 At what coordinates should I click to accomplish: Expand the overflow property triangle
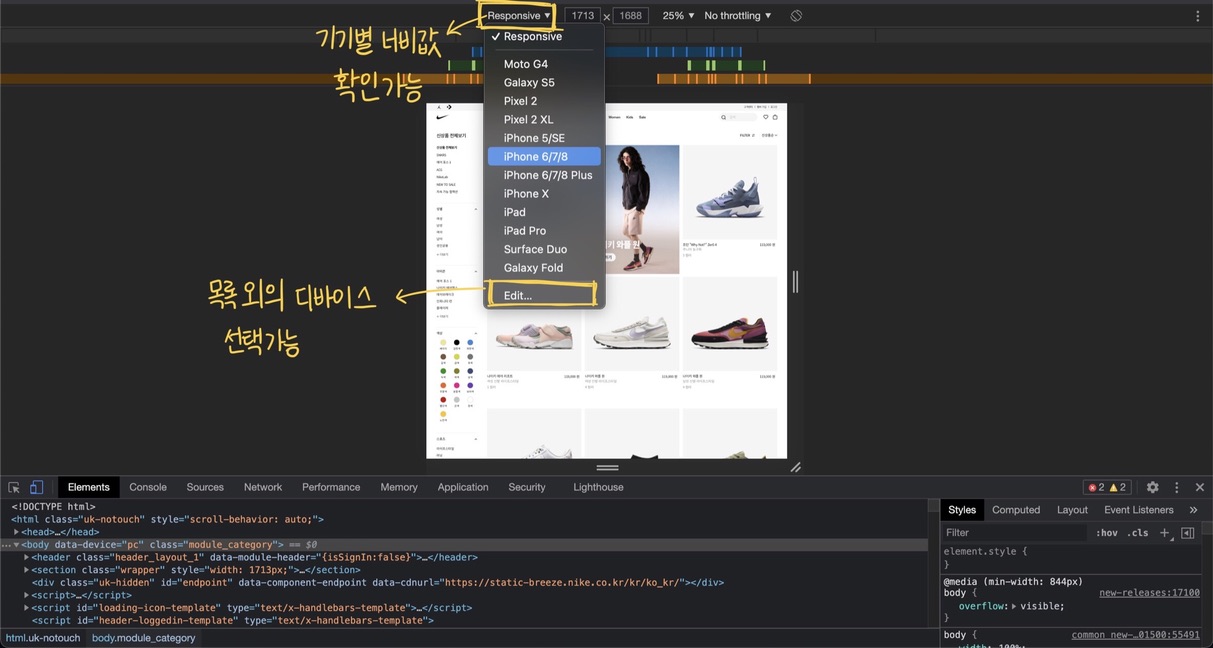tap(1013, 606)
